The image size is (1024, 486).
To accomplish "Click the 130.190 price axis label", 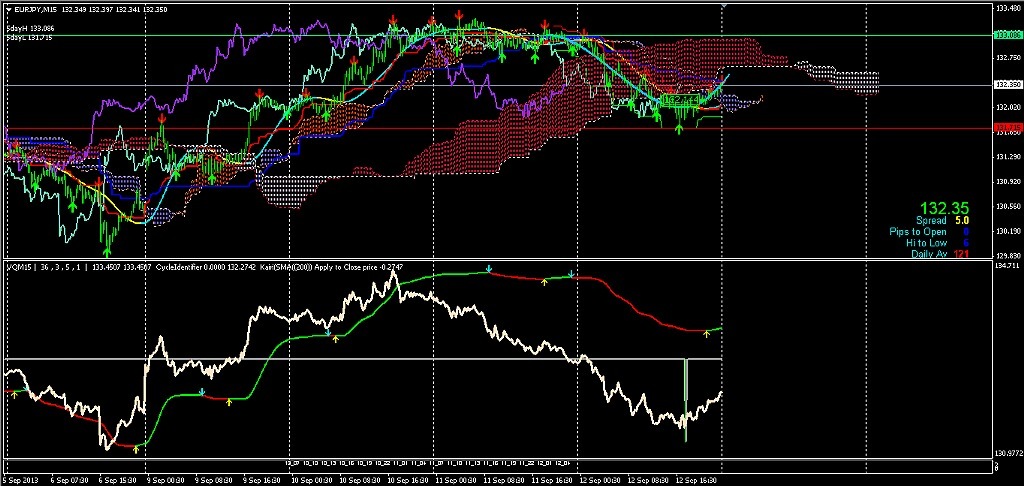I will point(1009,231).
